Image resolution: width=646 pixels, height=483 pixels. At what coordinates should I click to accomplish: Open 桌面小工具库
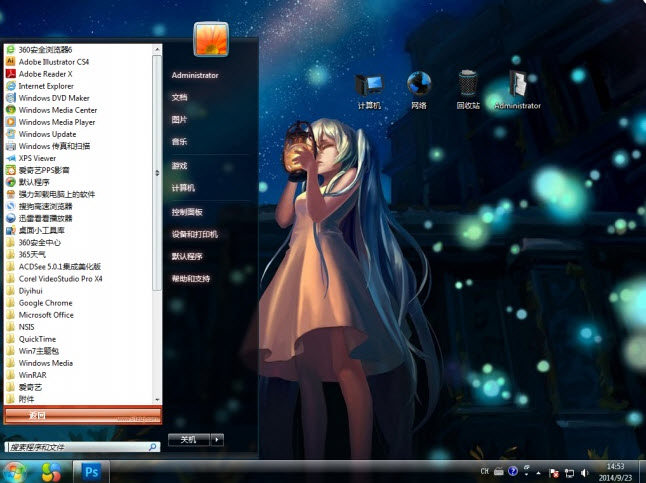pos(36,230)
